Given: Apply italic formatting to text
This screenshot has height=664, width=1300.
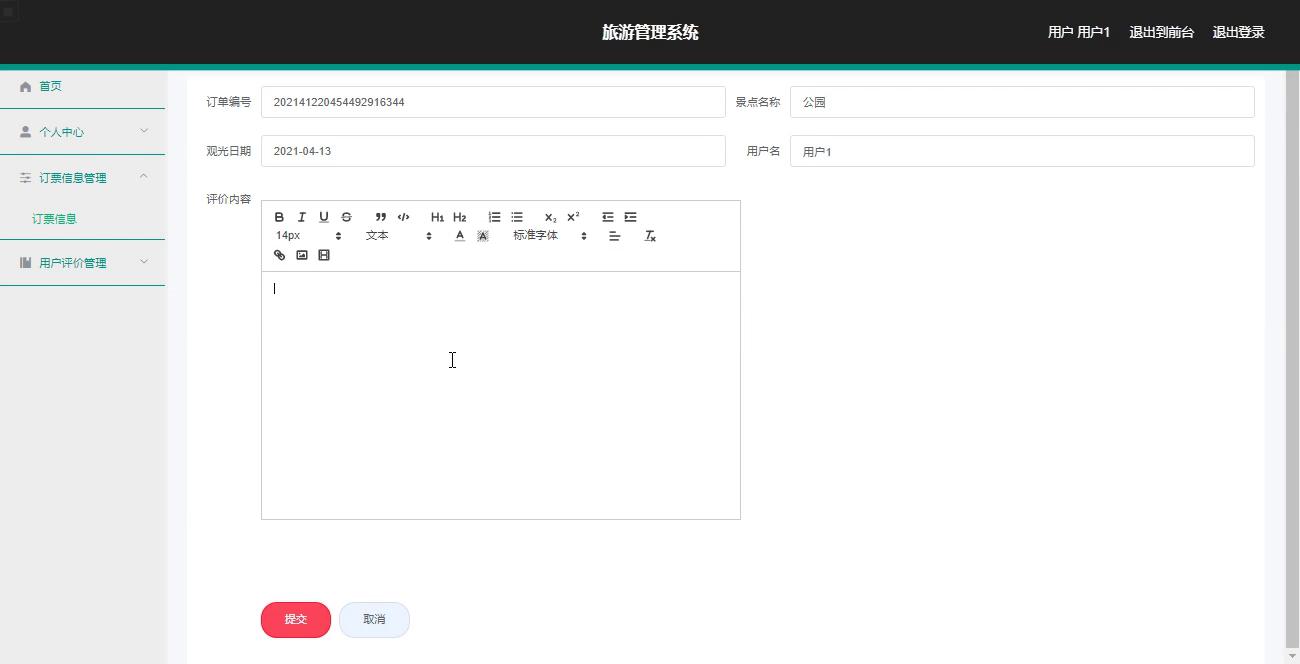Looking at the screenshot, I should pos(301,217).
